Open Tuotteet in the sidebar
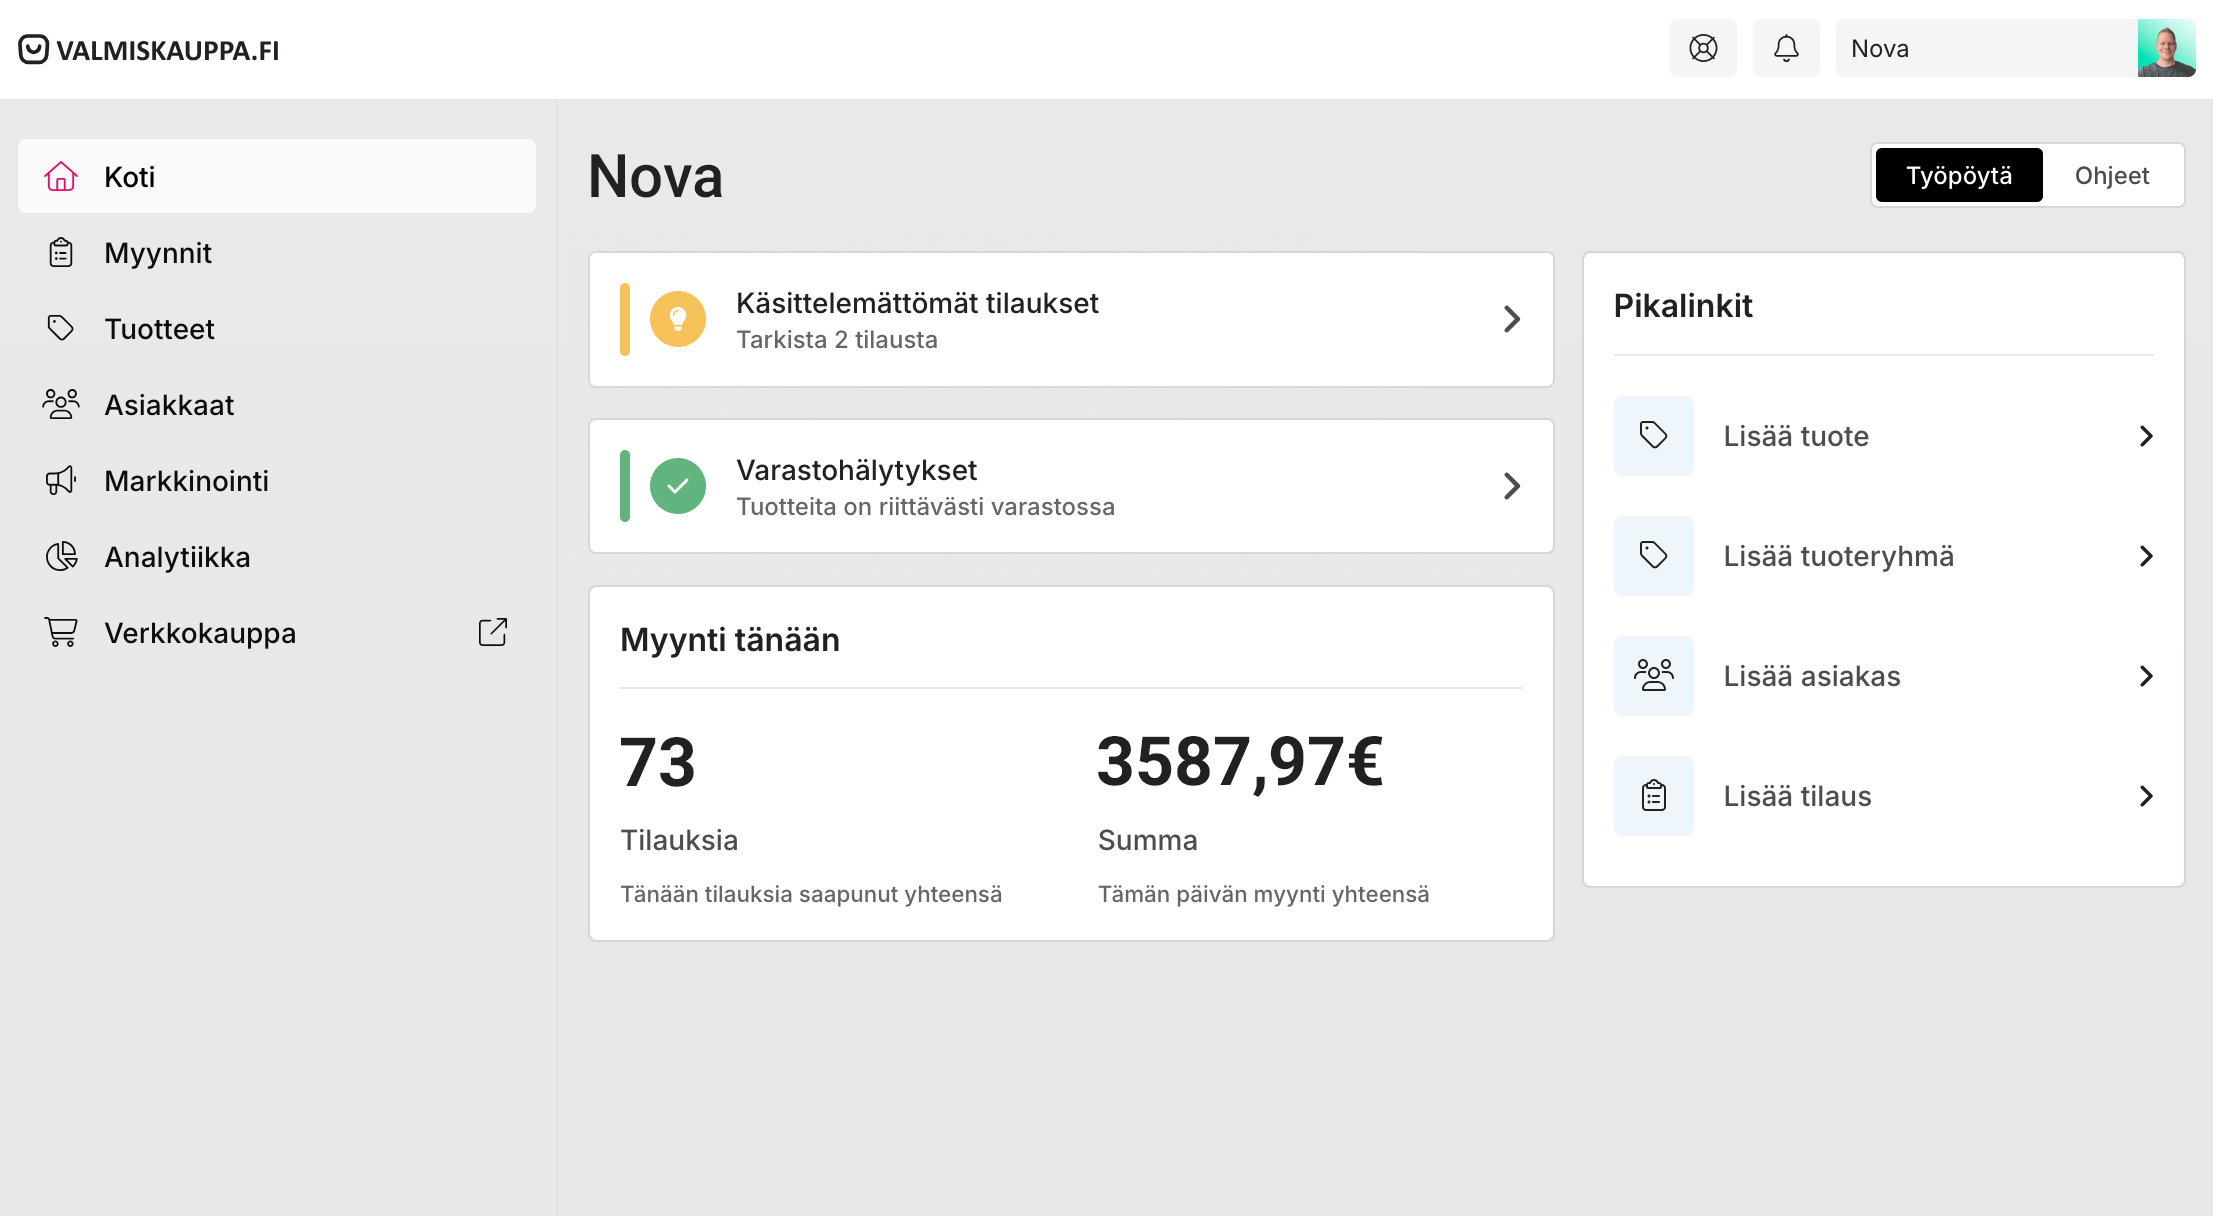This screenshot has height=1216, width=2213. pyautogui.click(x=159, y=329)
